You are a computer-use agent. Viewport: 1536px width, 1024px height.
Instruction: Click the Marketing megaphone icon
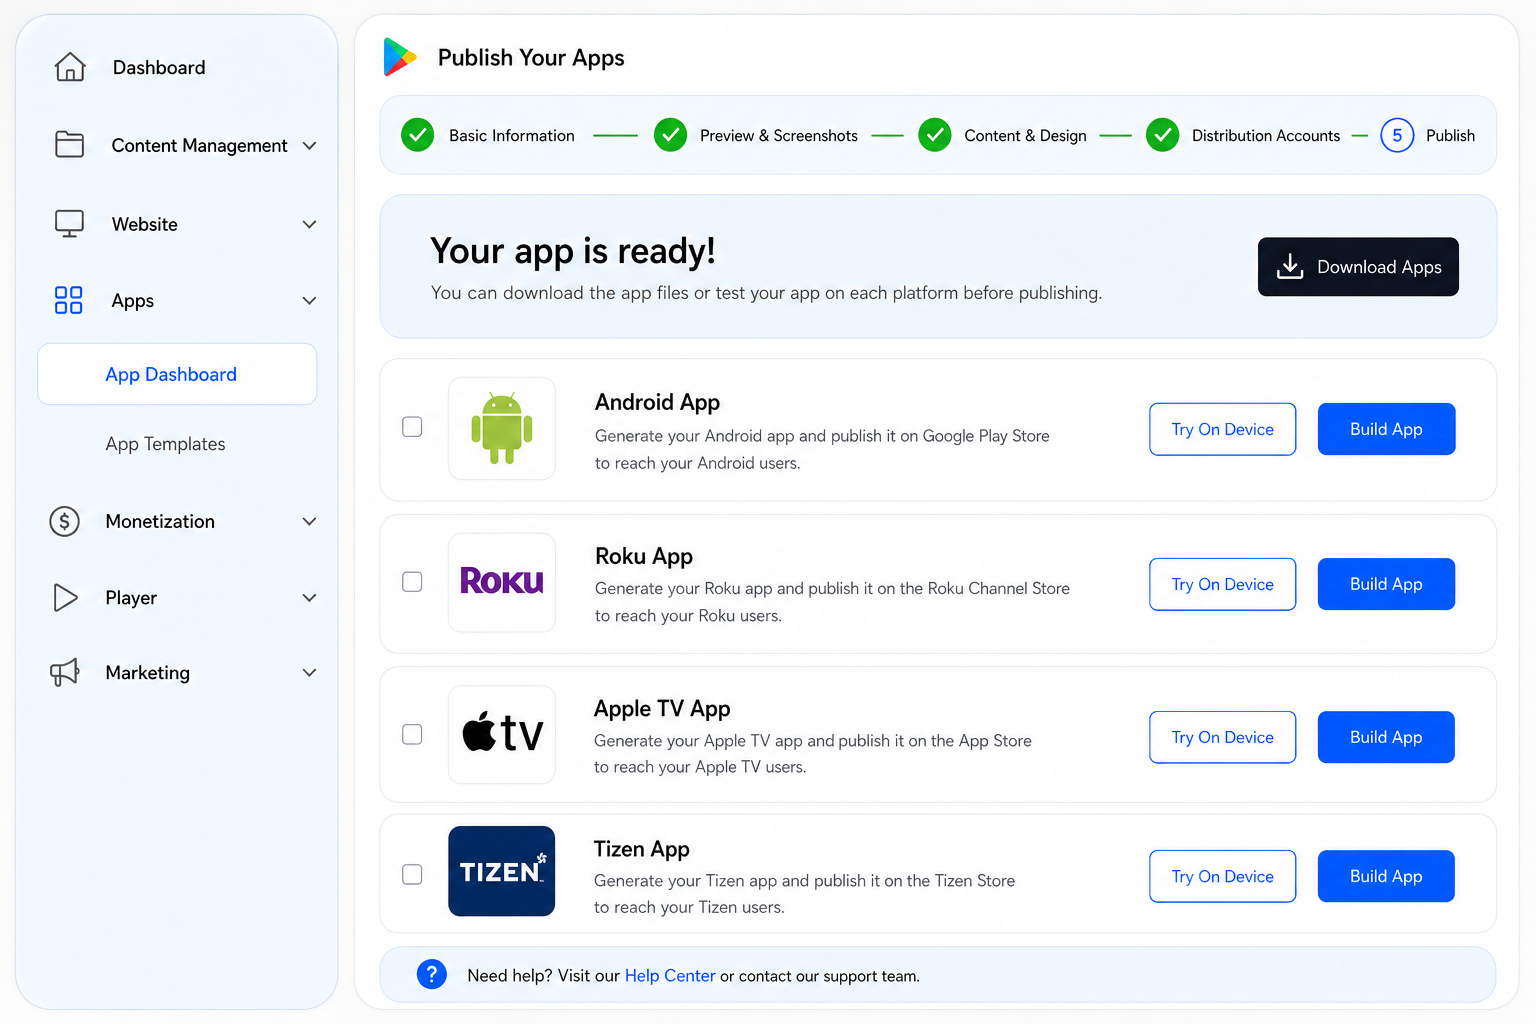65,672
